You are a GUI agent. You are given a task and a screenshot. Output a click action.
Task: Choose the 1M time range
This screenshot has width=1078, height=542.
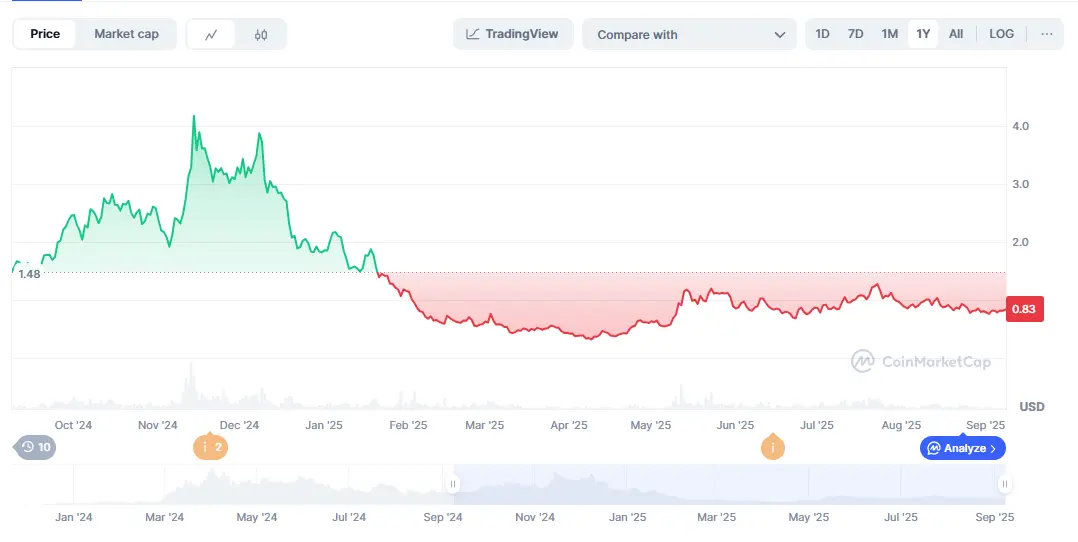click(x=889, y=34)
